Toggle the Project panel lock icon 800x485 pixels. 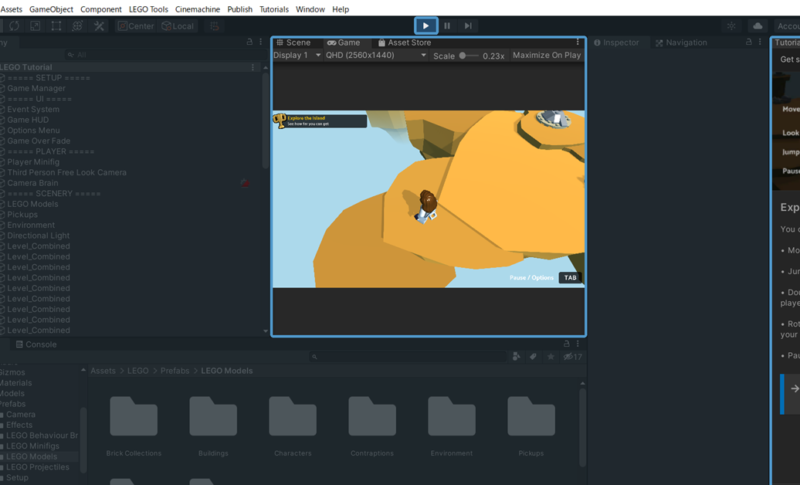click(x=566, y=344)
